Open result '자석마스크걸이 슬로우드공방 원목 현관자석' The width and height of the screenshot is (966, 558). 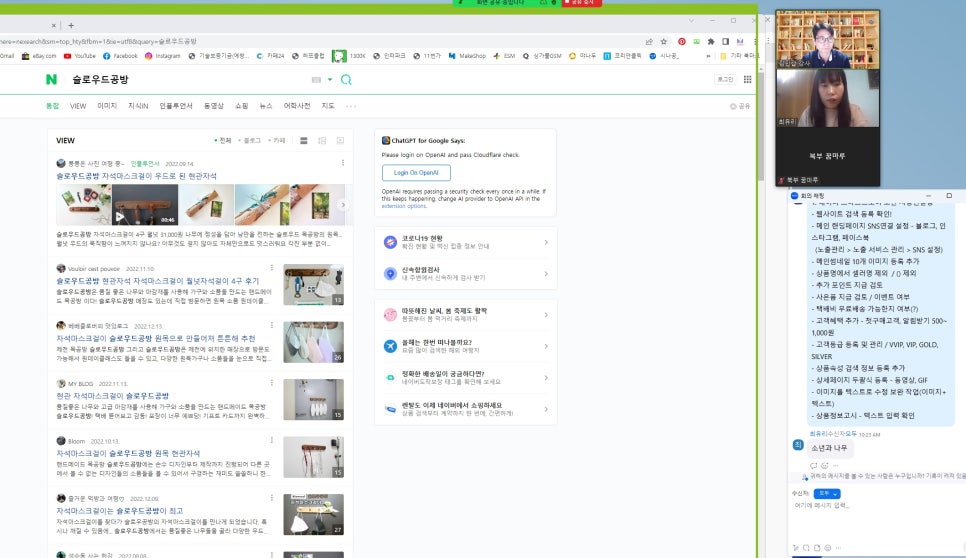[x=128, y=453]
